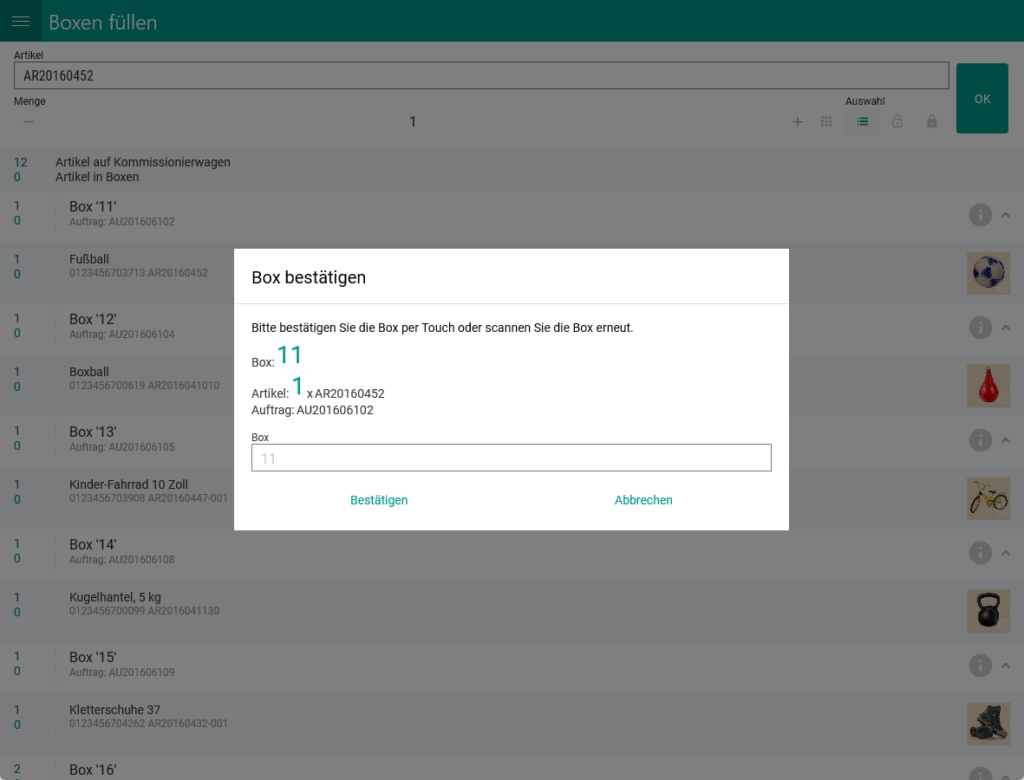Viewport: 1024px width, 780px height.
Task: Click the minus stepper to decrease Menge
Action: click(28, 121)
